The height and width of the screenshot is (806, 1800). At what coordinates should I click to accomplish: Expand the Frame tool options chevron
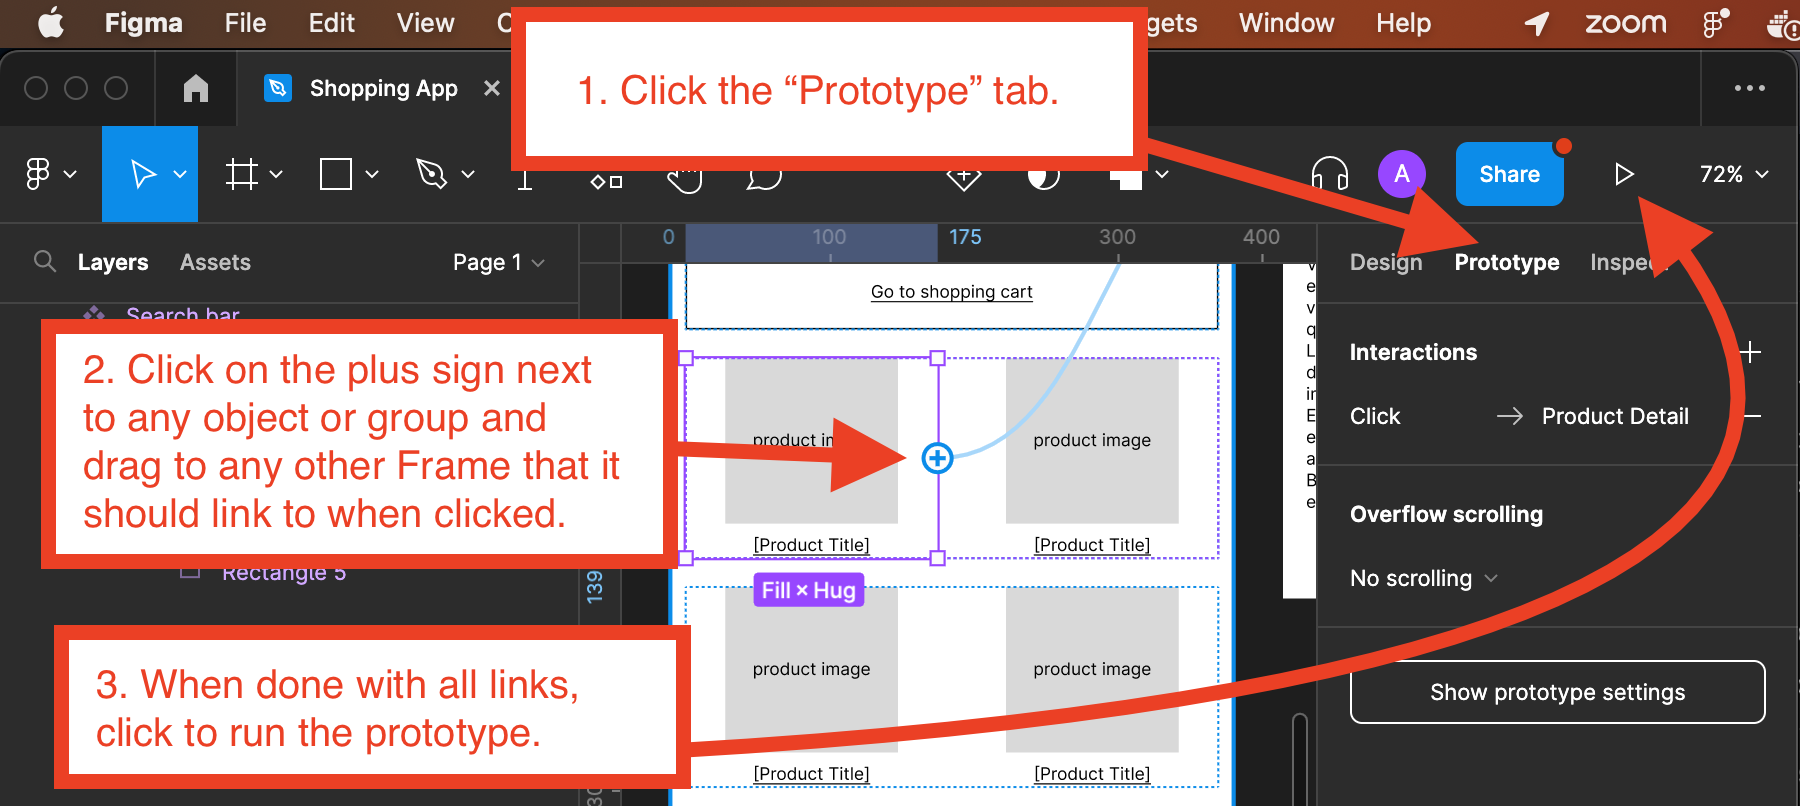(276, 174)
